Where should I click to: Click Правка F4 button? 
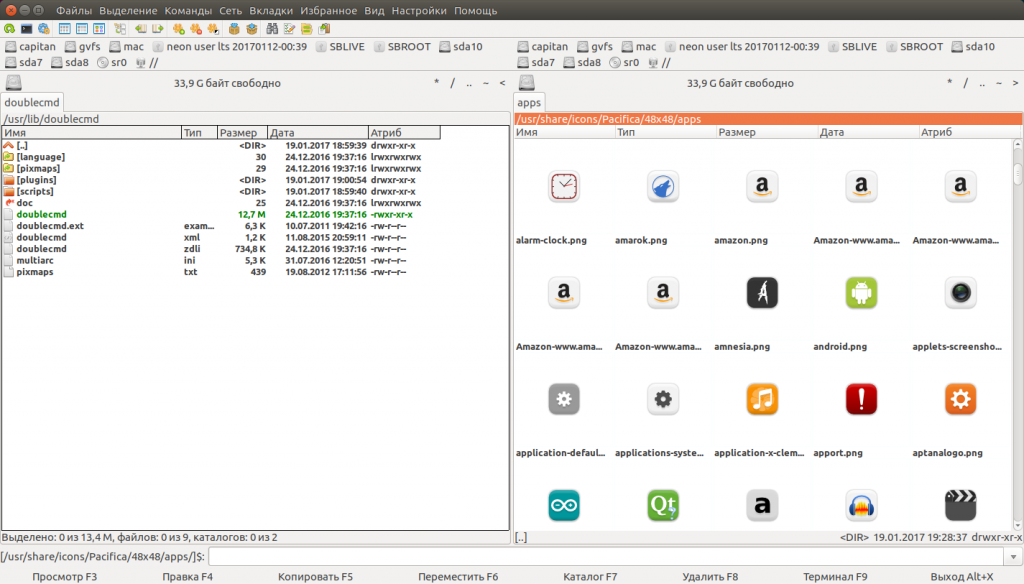pos(187,577)
